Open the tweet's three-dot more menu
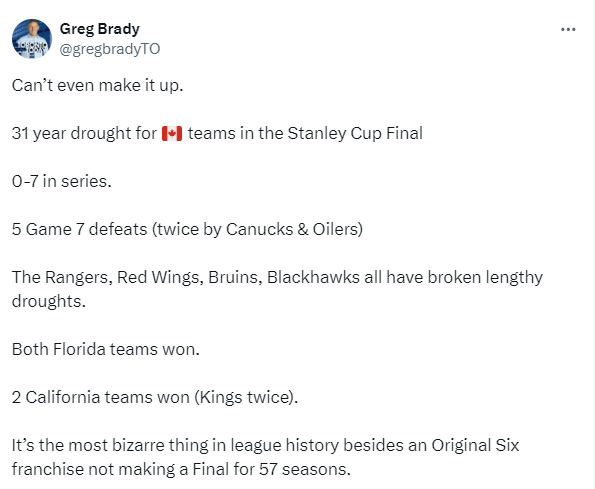This screenshot has width=595, height=489. pos(568,29)
